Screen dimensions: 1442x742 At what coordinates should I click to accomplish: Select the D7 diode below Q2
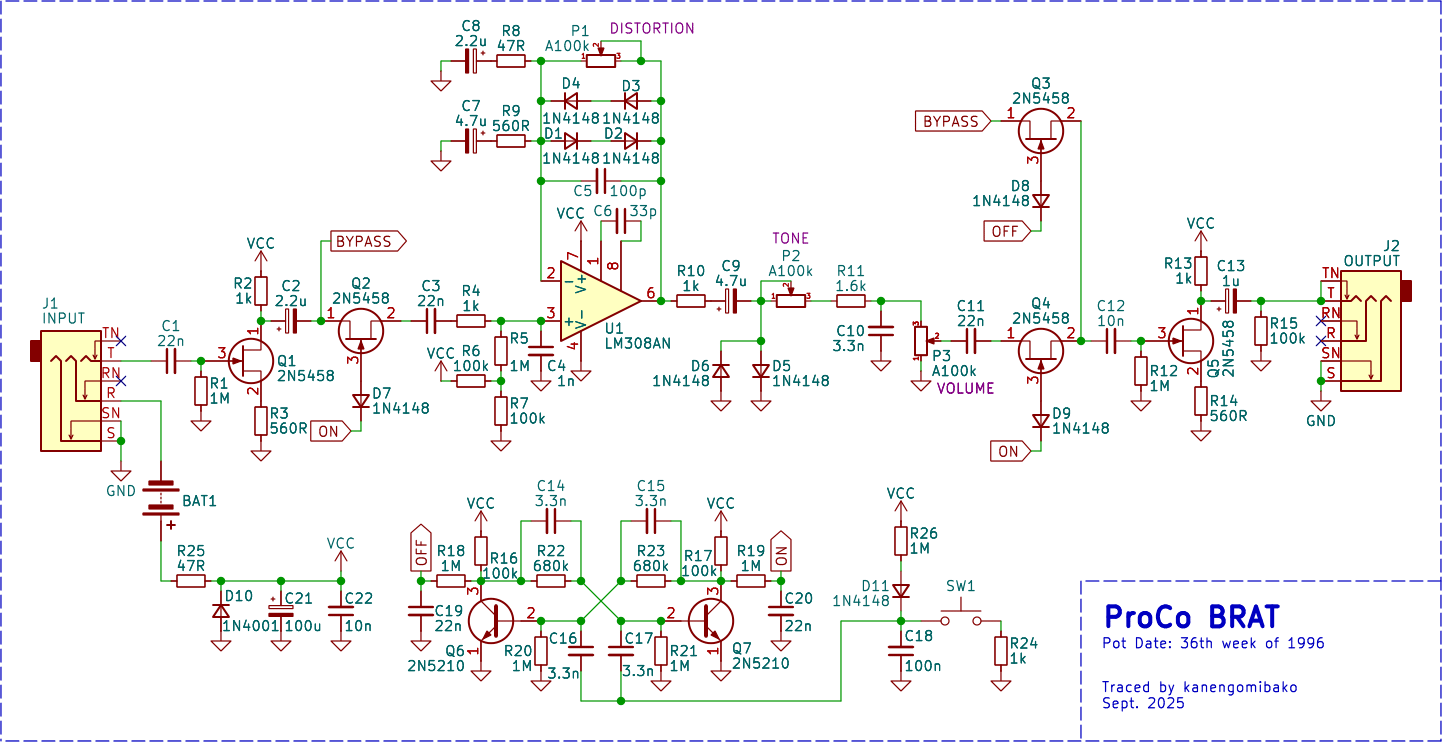(360, 401)
